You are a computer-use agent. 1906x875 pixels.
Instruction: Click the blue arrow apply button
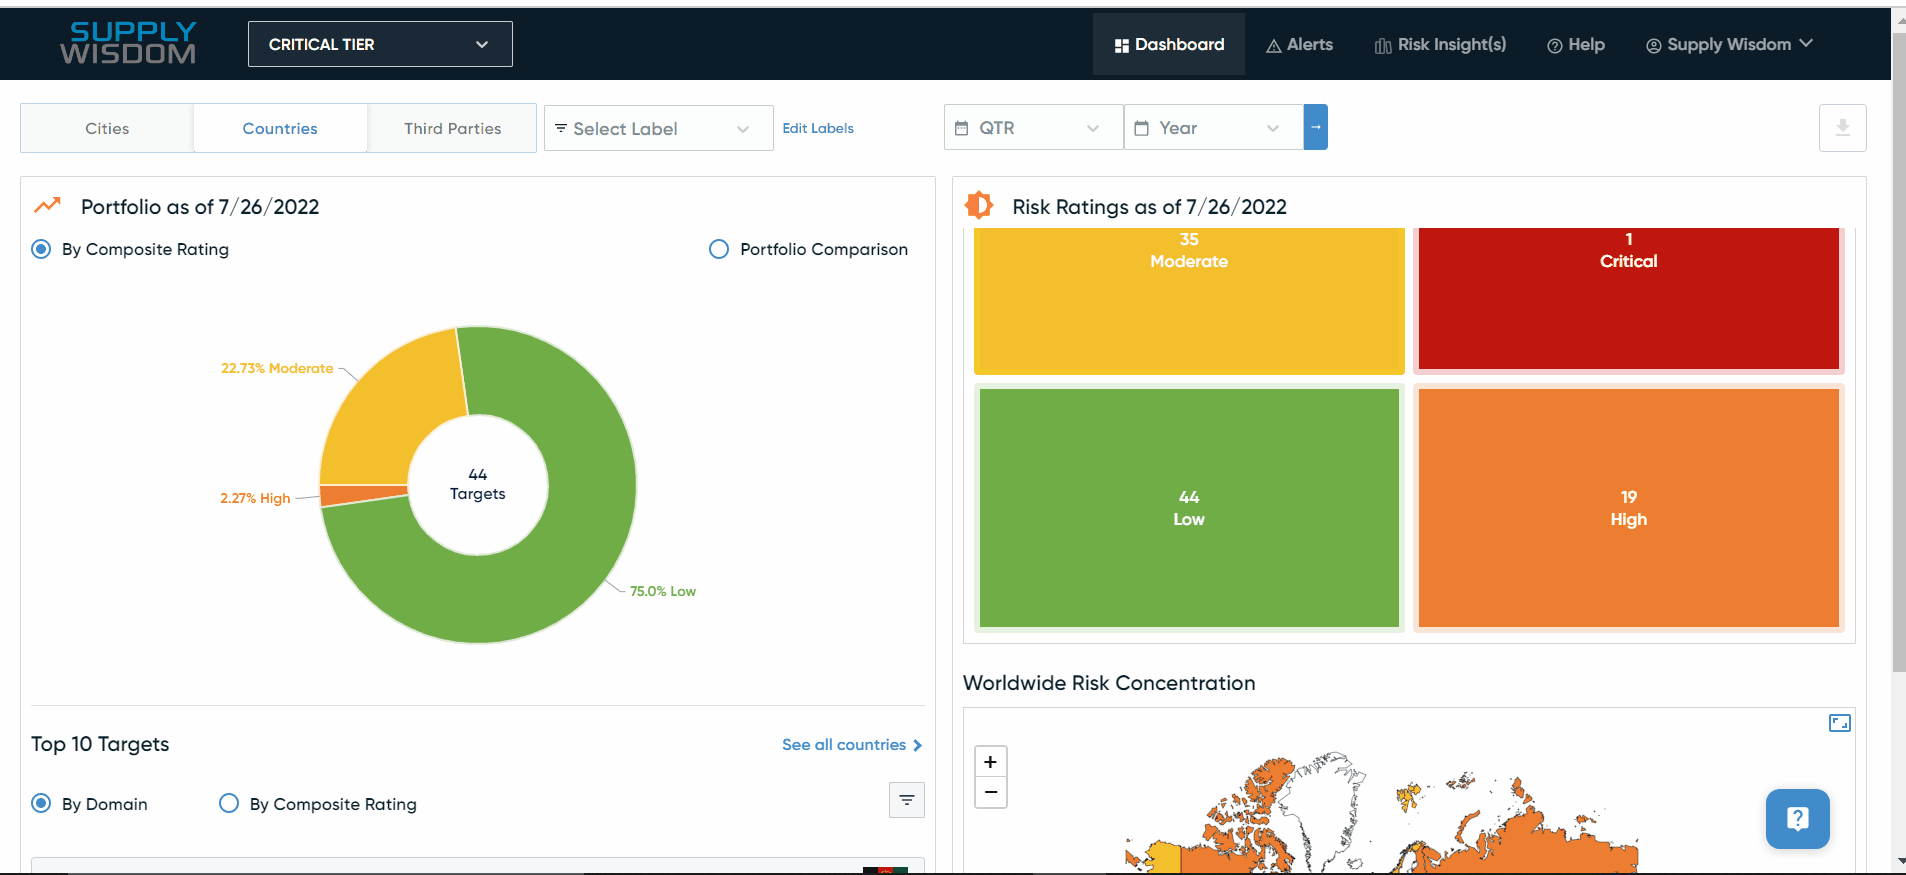click(1315, 128)
